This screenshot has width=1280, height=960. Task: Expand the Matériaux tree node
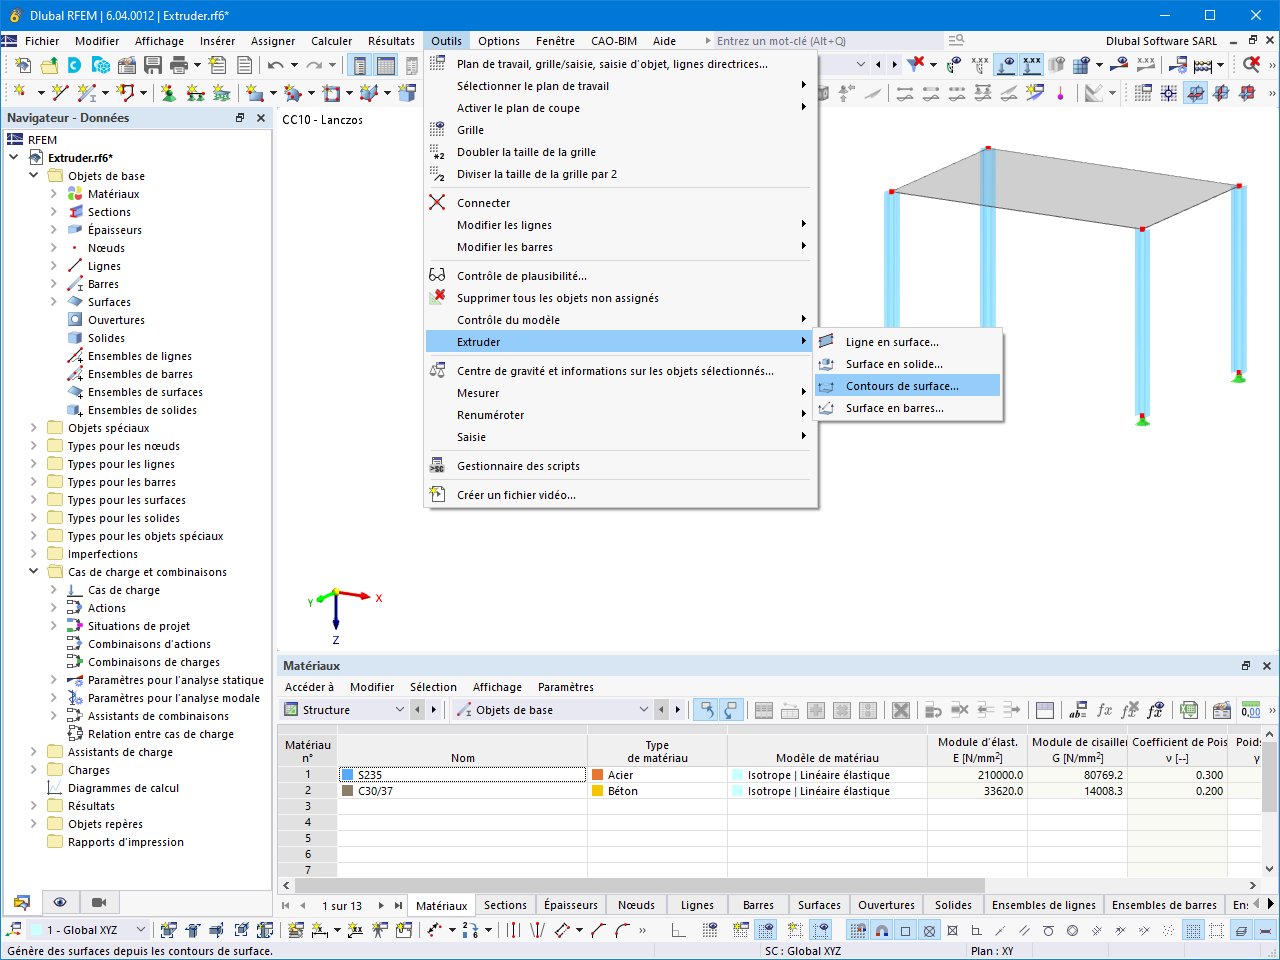coord(54,194)
